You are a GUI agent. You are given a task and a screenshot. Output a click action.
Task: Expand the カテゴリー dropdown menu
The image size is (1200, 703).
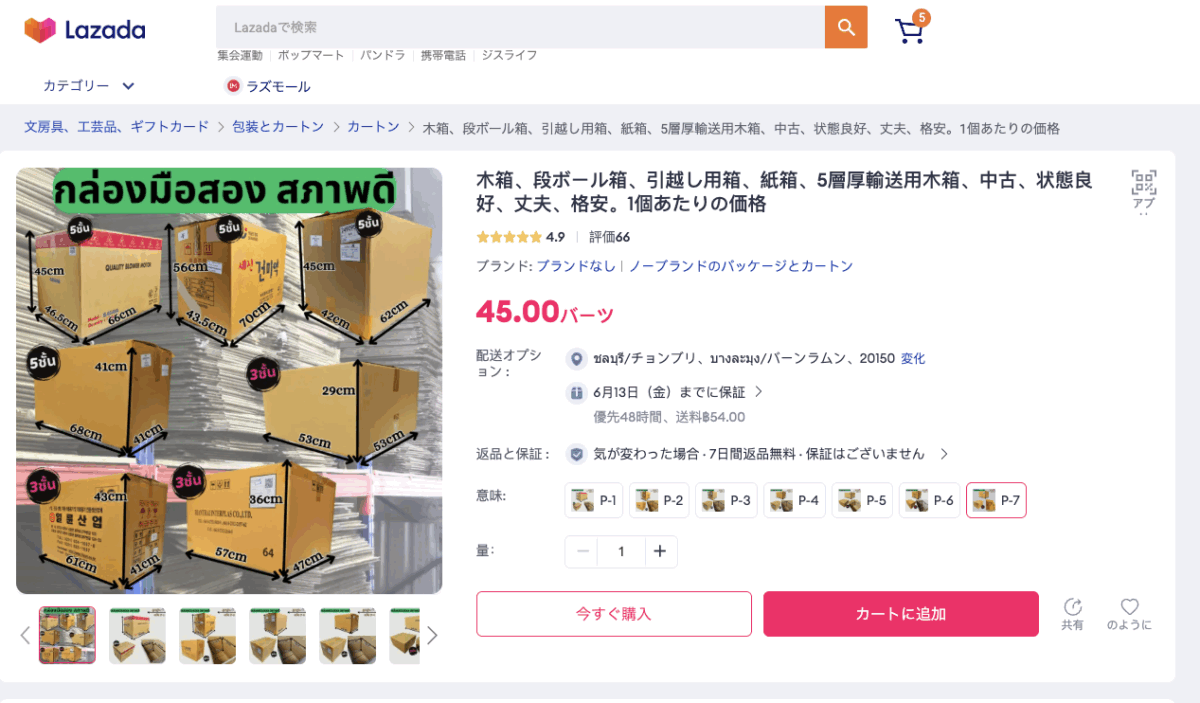(x=89, y=86)
